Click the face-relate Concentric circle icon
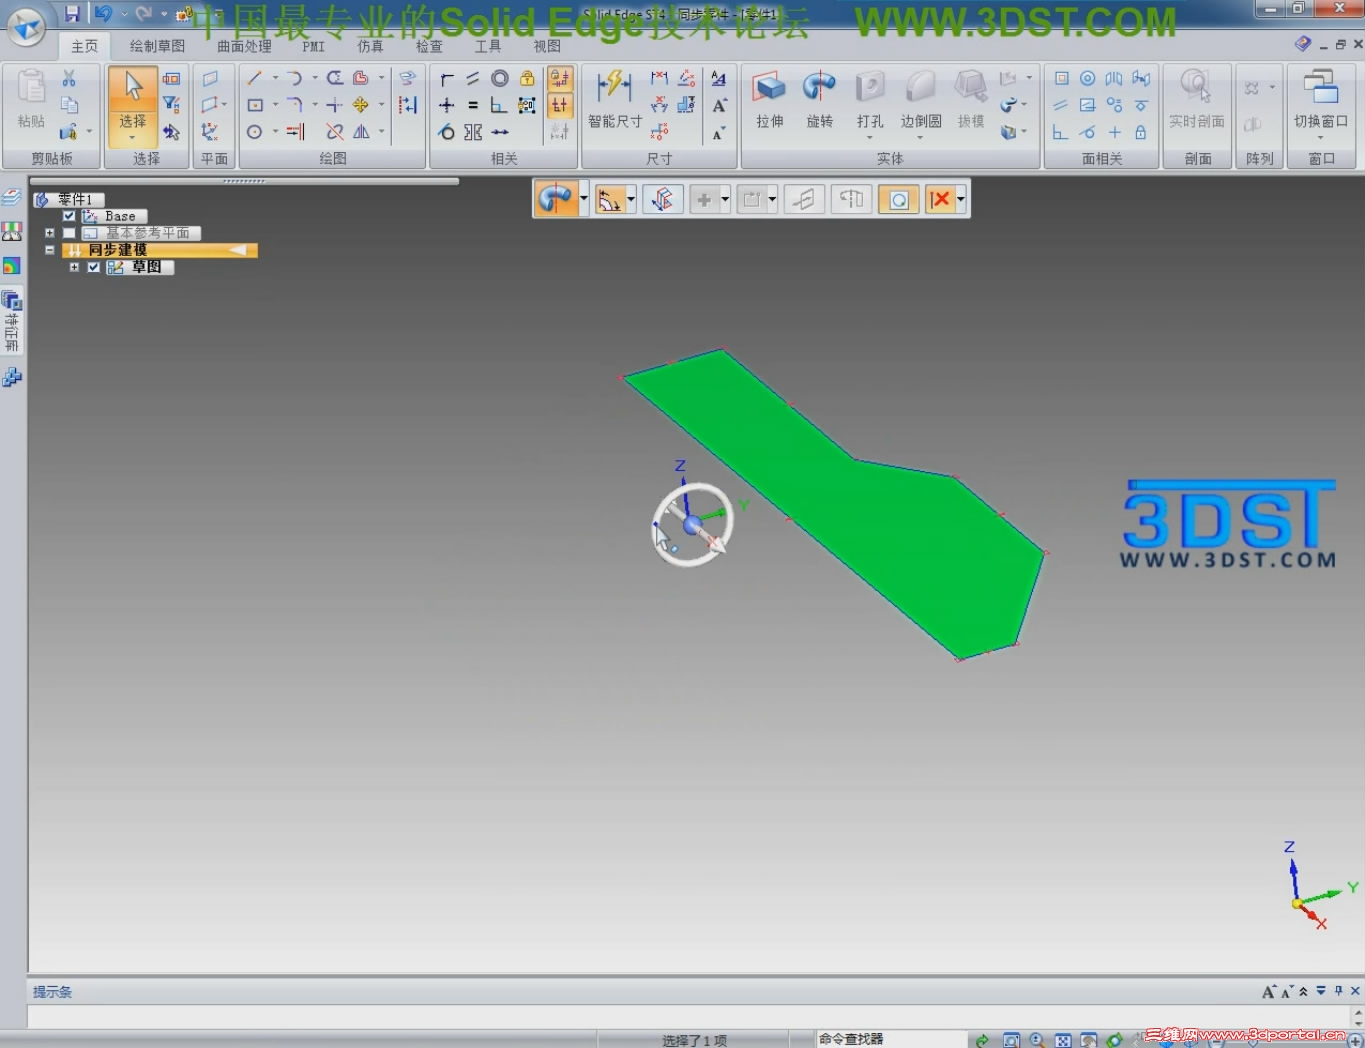Screen dimensions: 1365x1048 pyautogui.click(x=1087, y=78)
